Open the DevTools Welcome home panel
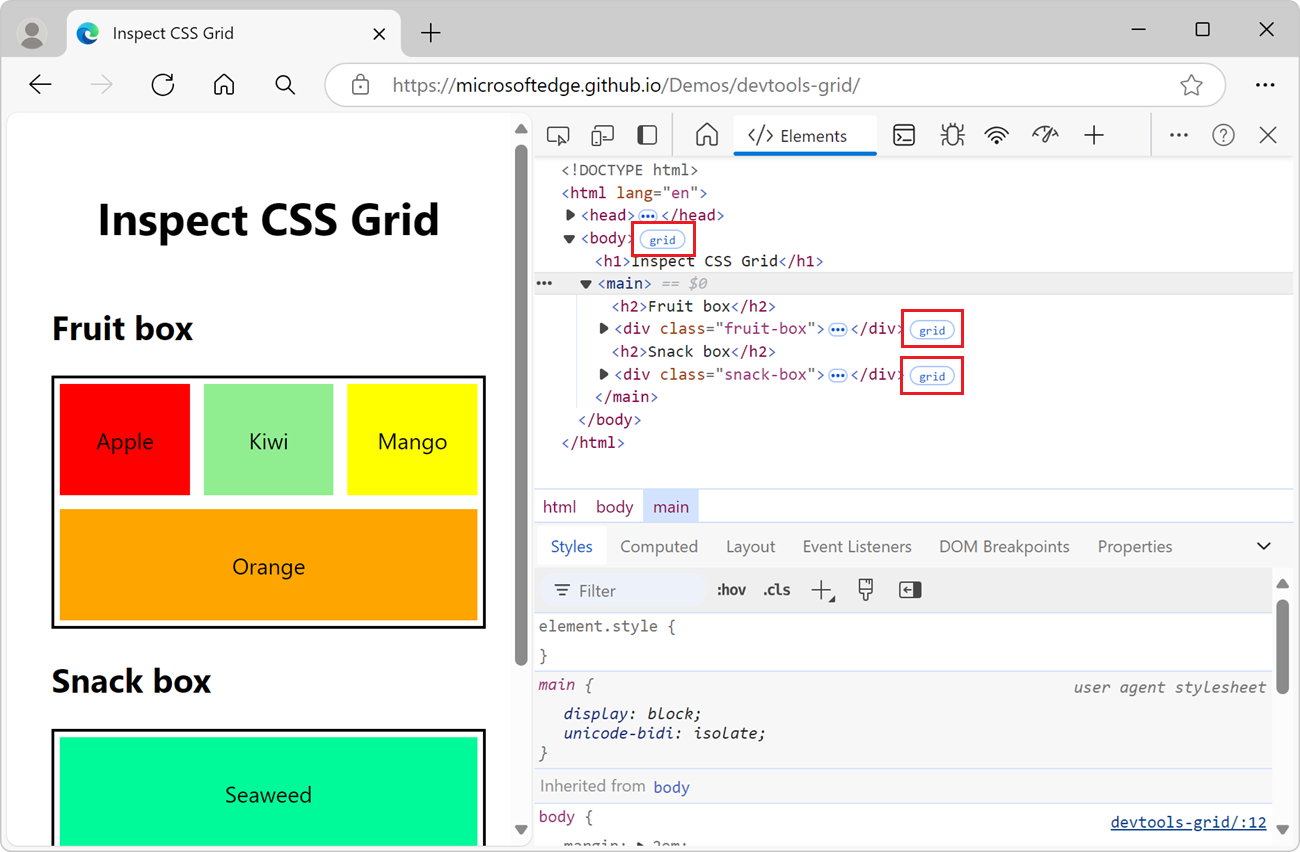1300x852 pixels. point(706,134)
